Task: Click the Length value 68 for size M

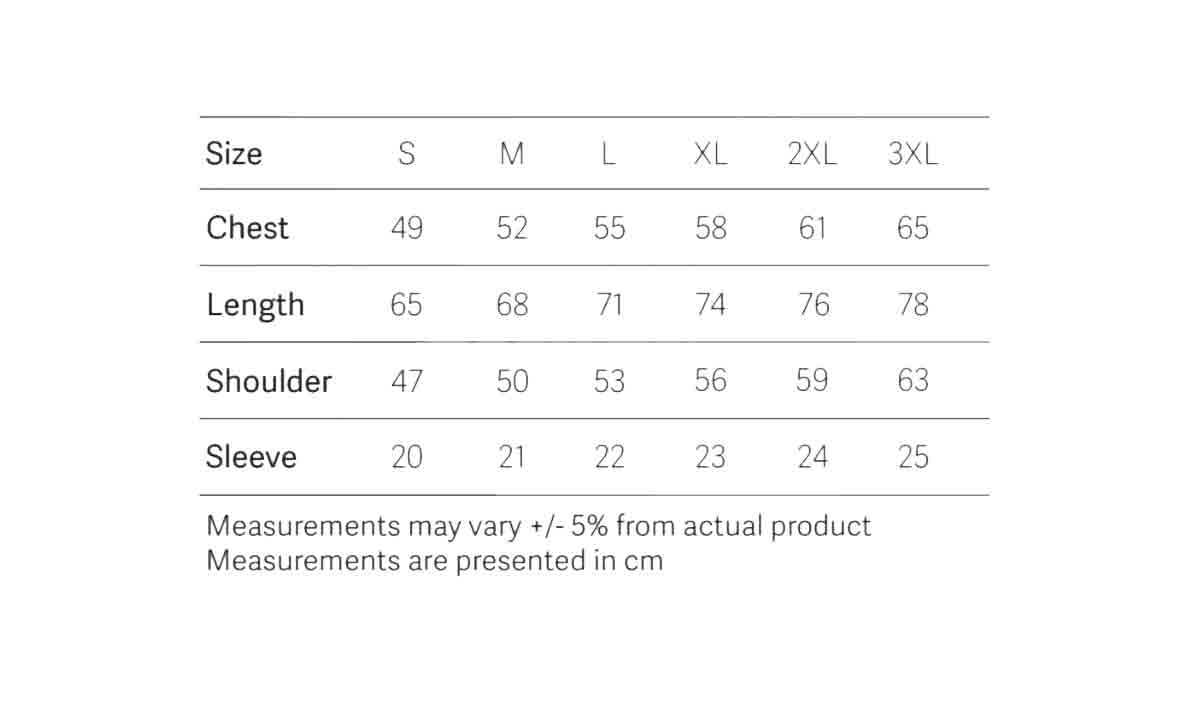Action: pos(512,304)
